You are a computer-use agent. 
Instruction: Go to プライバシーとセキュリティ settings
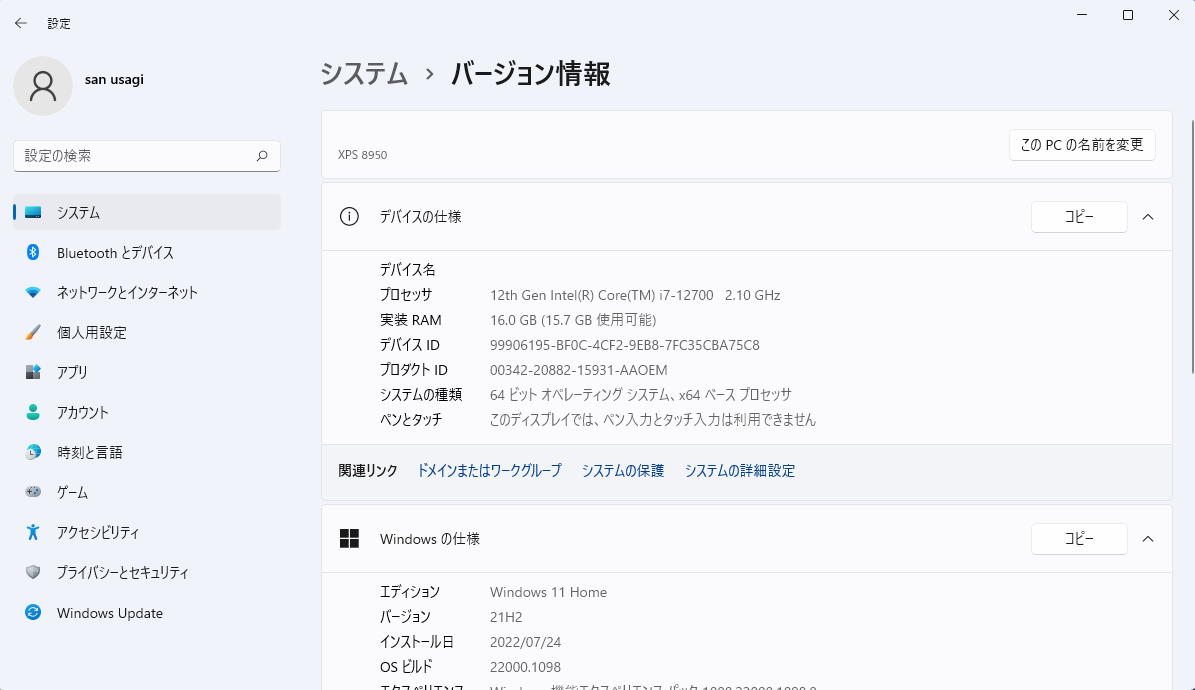147,573
